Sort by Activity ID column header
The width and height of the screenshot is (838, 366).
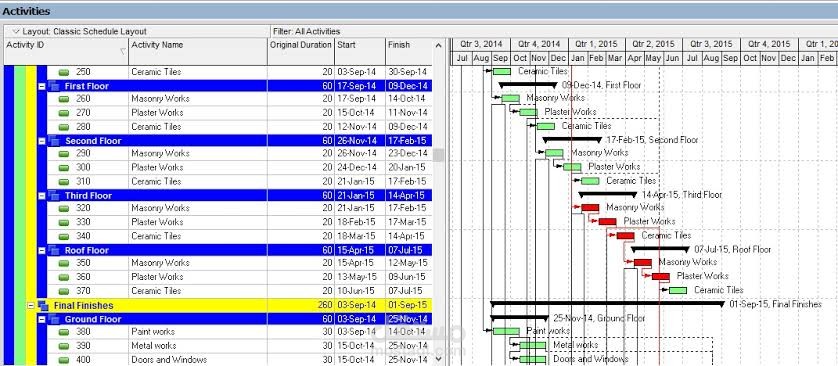(66, 51)
